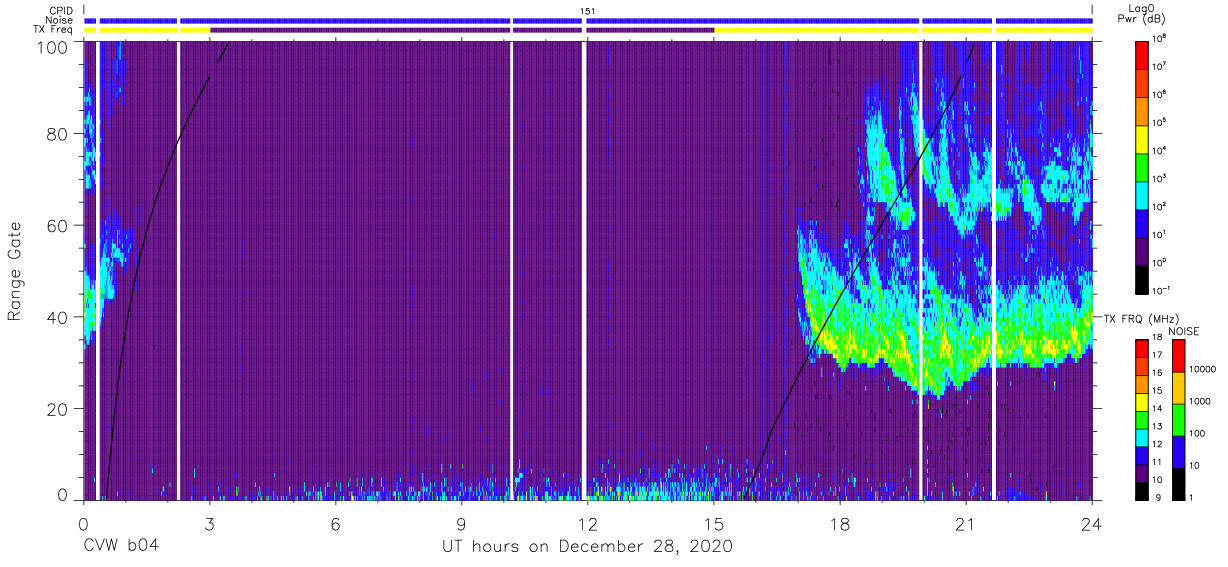Click the 'CVW b04' radar beam label
This screenshot has width=1228, height=567.
coord(121,546)
